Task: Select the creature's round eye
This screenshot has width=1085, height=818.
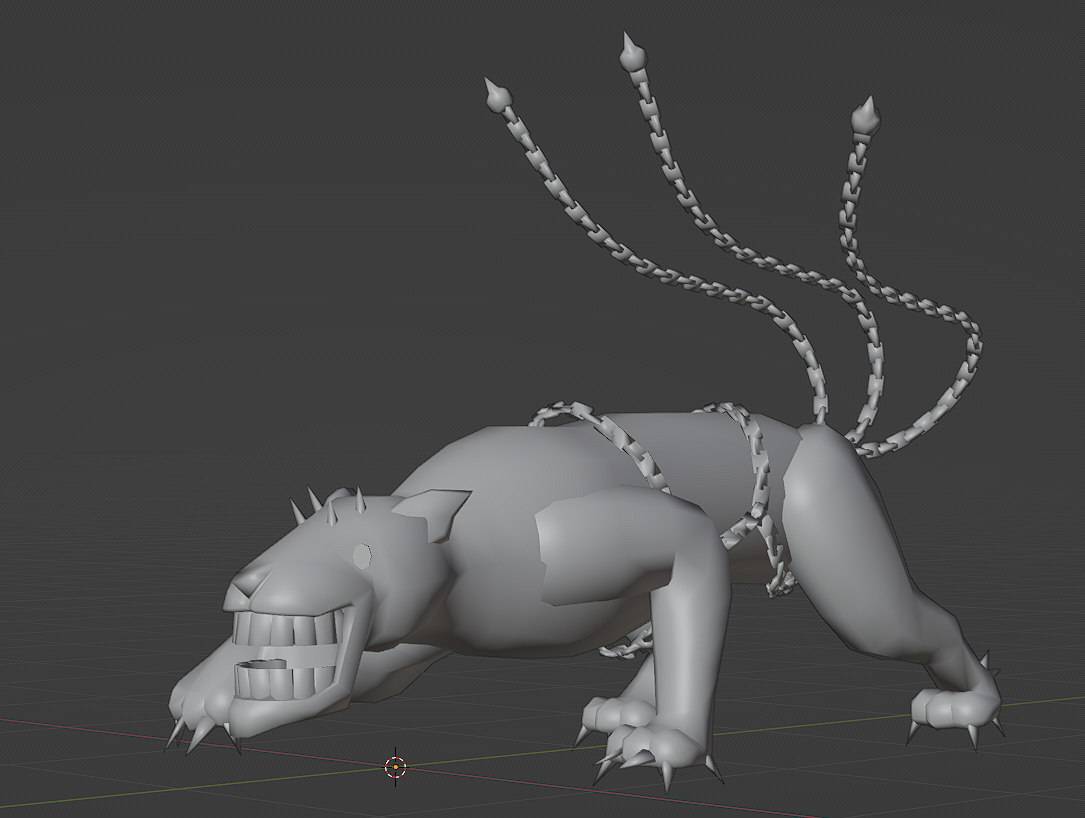Action: click(x=362, y=554)
